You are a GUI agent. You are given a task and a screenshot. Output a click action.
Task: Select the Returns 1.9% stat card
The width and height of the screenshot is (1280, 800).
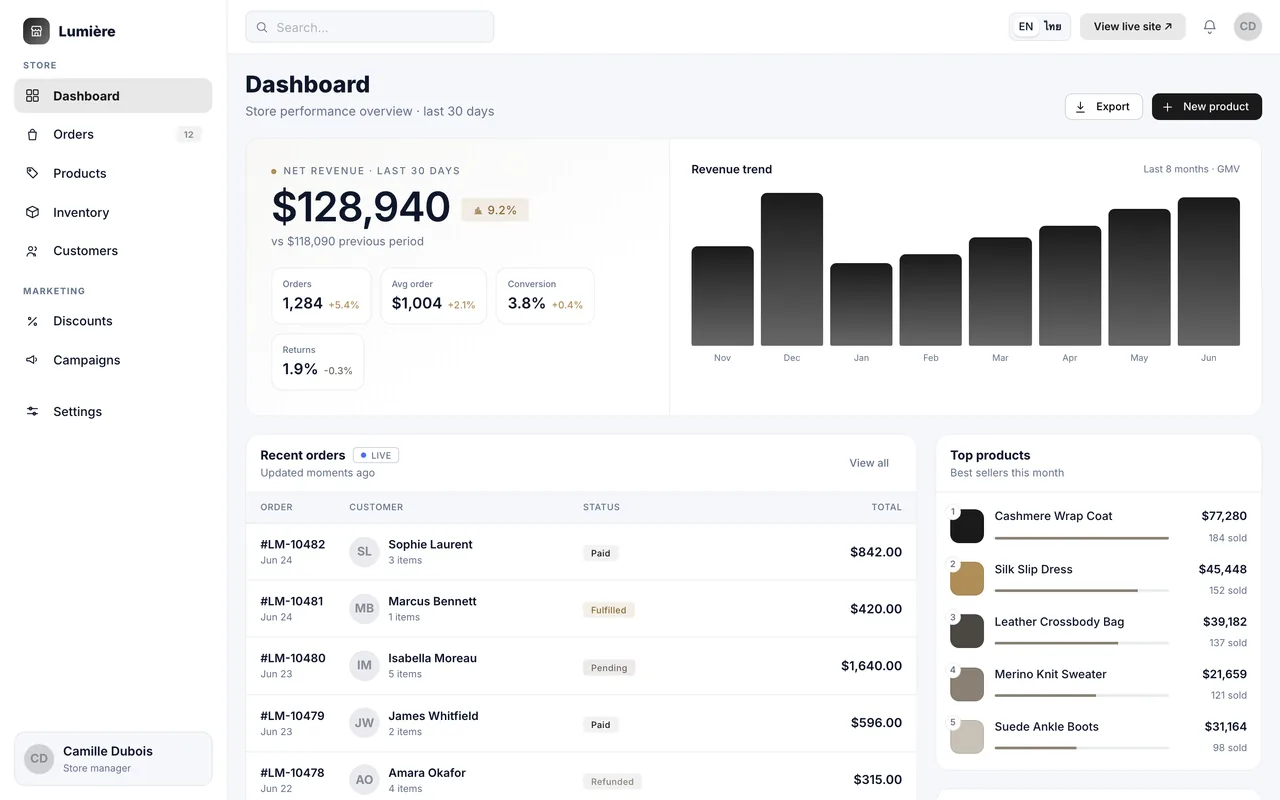[318, 362]
